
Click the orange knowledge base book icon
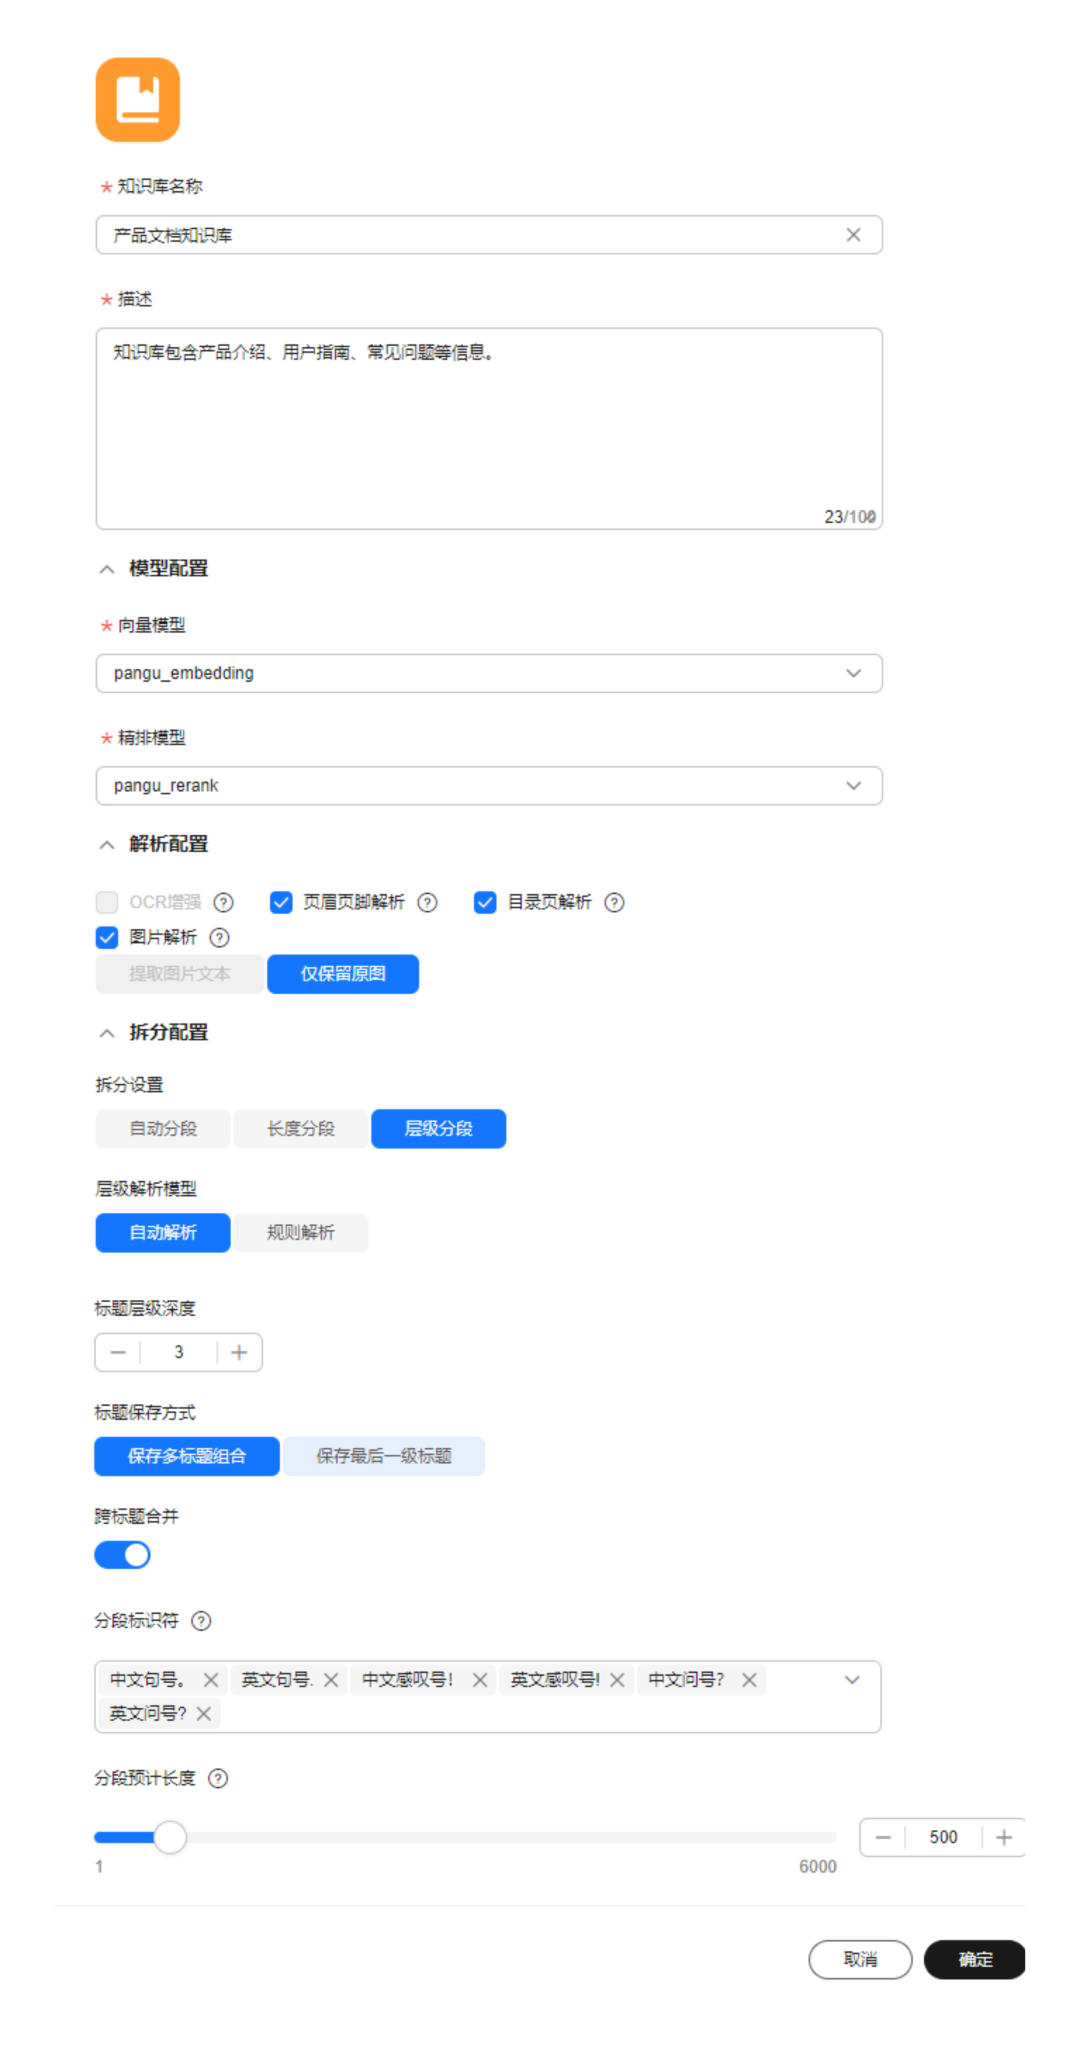(138, 99)
